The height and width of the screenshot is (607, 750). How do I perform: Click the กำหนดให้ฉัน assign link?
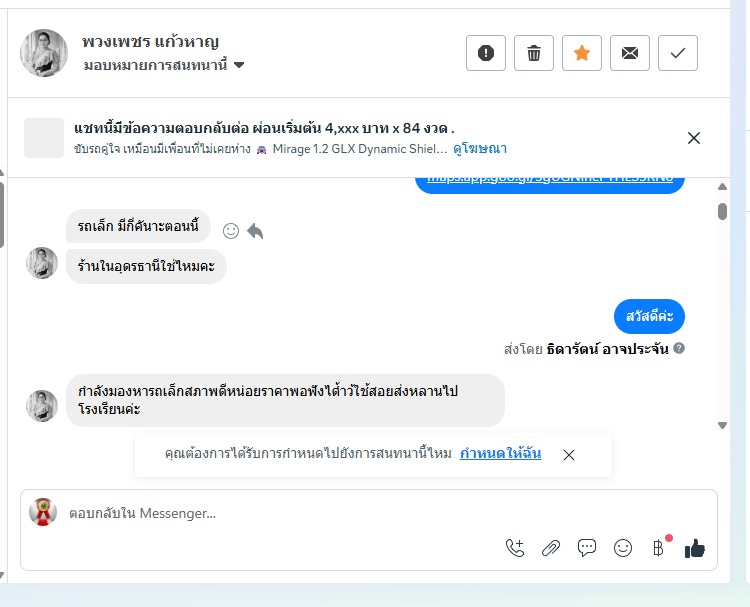coord(500,454)
